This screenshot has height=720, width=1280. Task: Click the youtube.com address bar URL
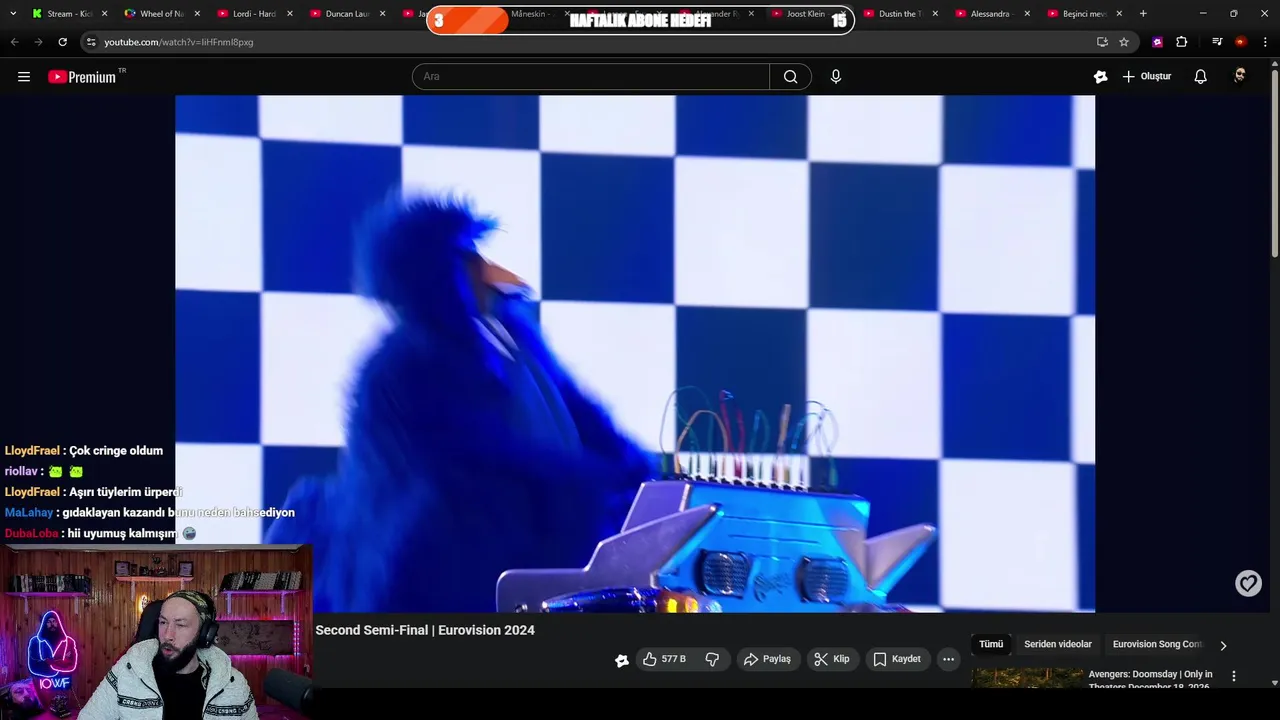tap(179, 42)
